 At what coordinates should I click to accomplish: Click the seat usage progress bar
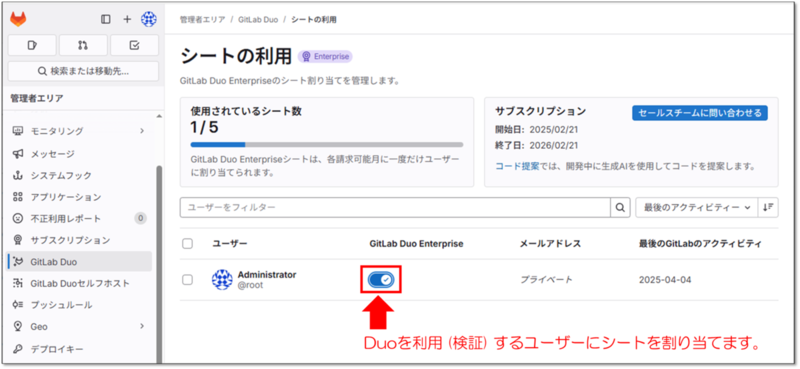coord(327,144)
